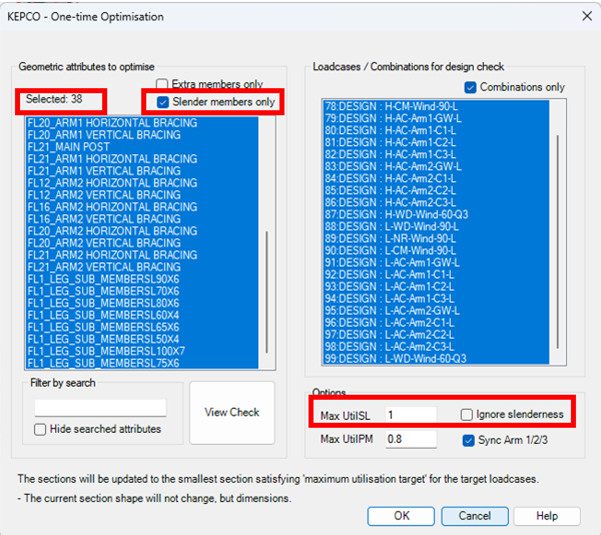Open Help for this dialog
Image resolution: width=601 pixels, height=535 pixels.
click(546, 516)
